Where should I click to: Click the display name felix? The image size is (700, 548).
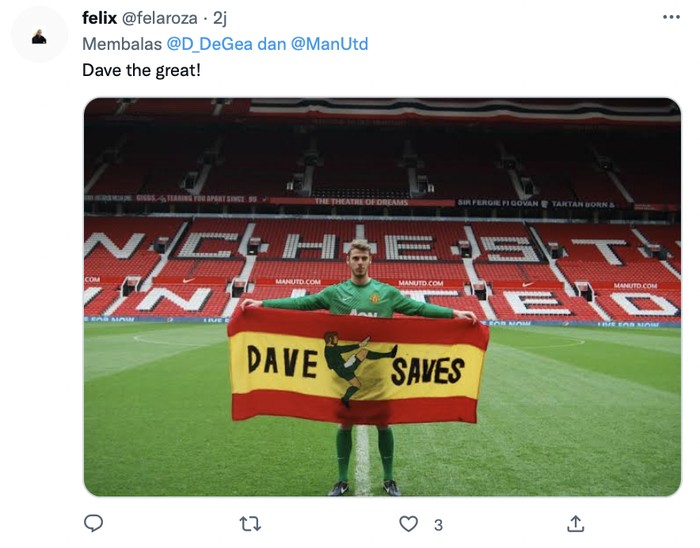[x=99, y=18]
